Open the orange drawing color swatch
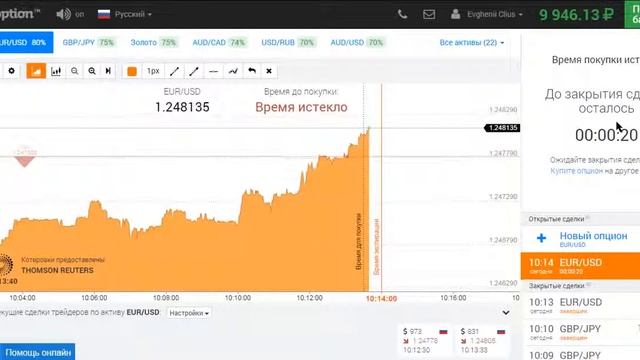Viewport: 640px width, 360px height. pyautogui.click(x=132, y=71)
